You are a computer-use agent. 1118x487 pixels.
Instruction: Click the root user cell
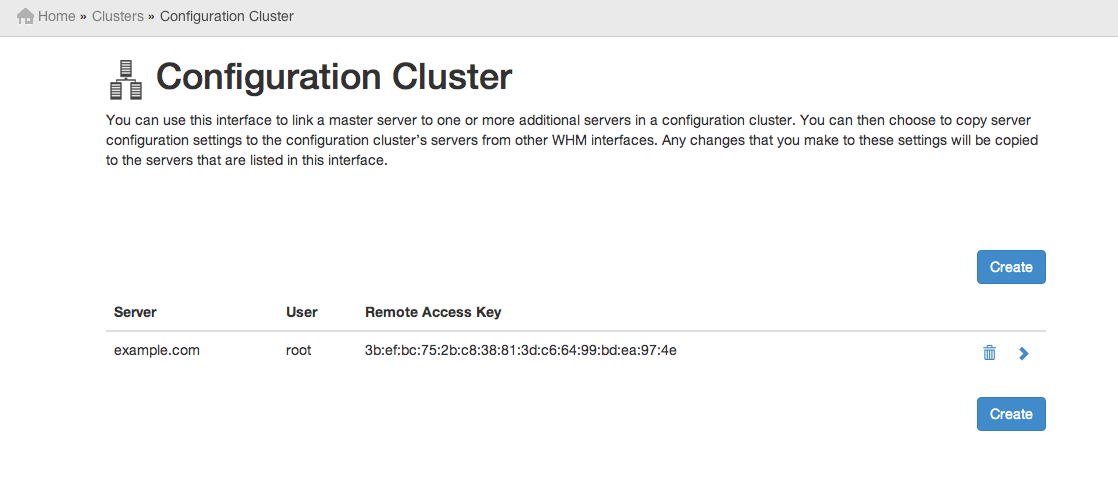pyautogui.click(x=299, y=350)
